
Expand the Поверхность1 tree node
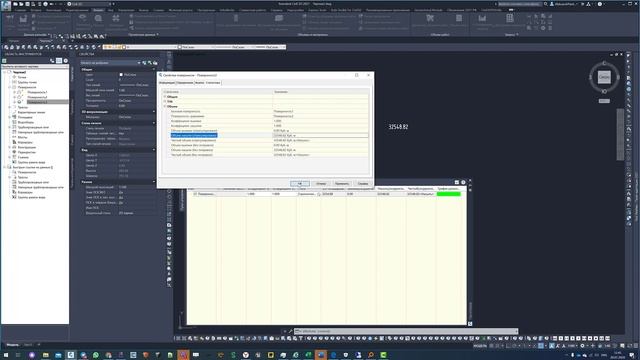click(14, 92)
